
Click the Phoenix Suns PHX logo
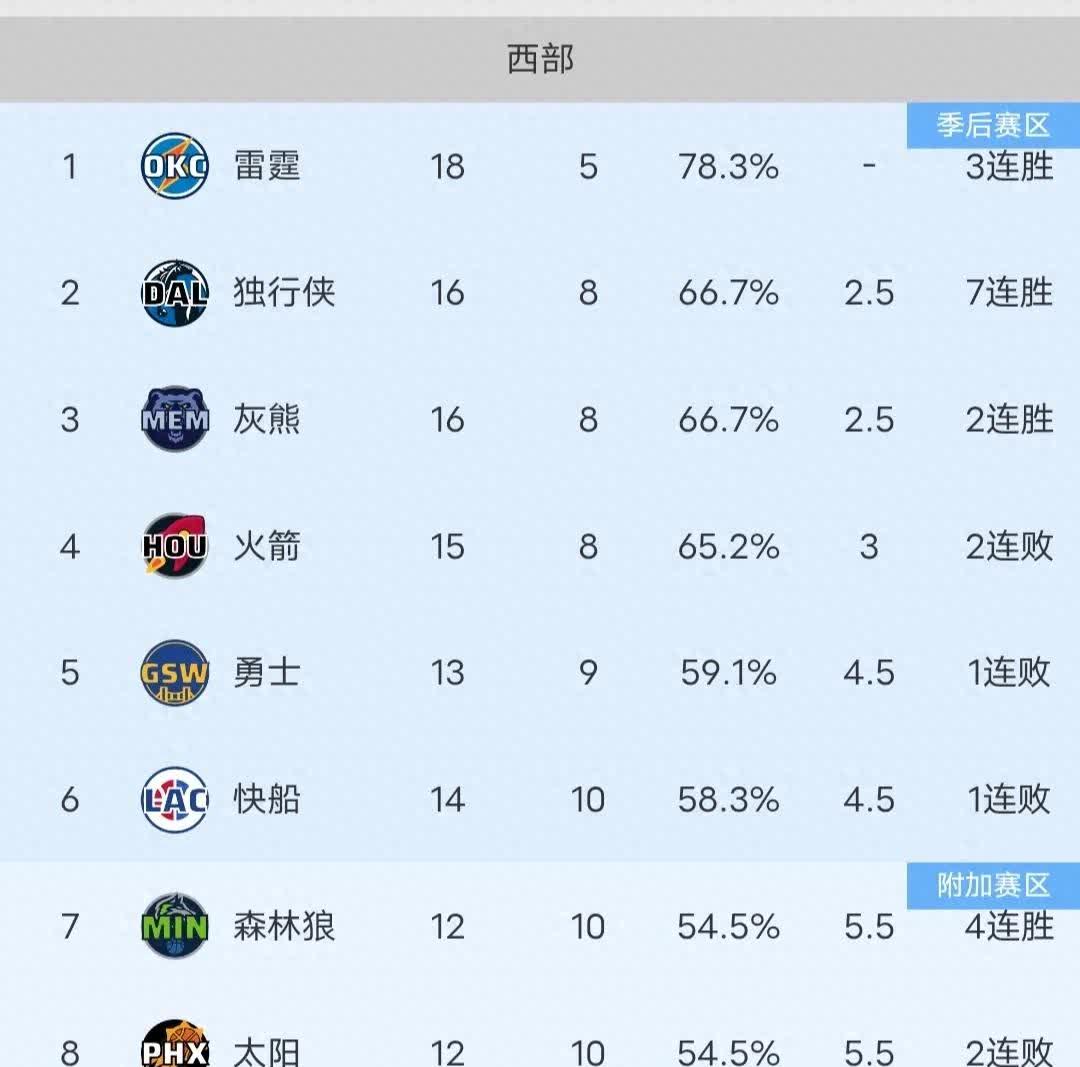point(174,1050)
